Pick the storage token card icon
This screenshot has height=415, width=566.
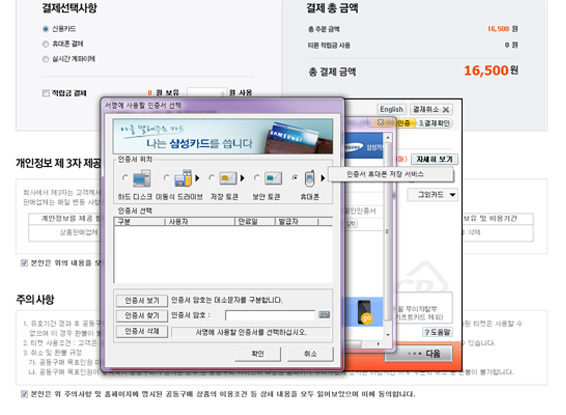(228, 178)
